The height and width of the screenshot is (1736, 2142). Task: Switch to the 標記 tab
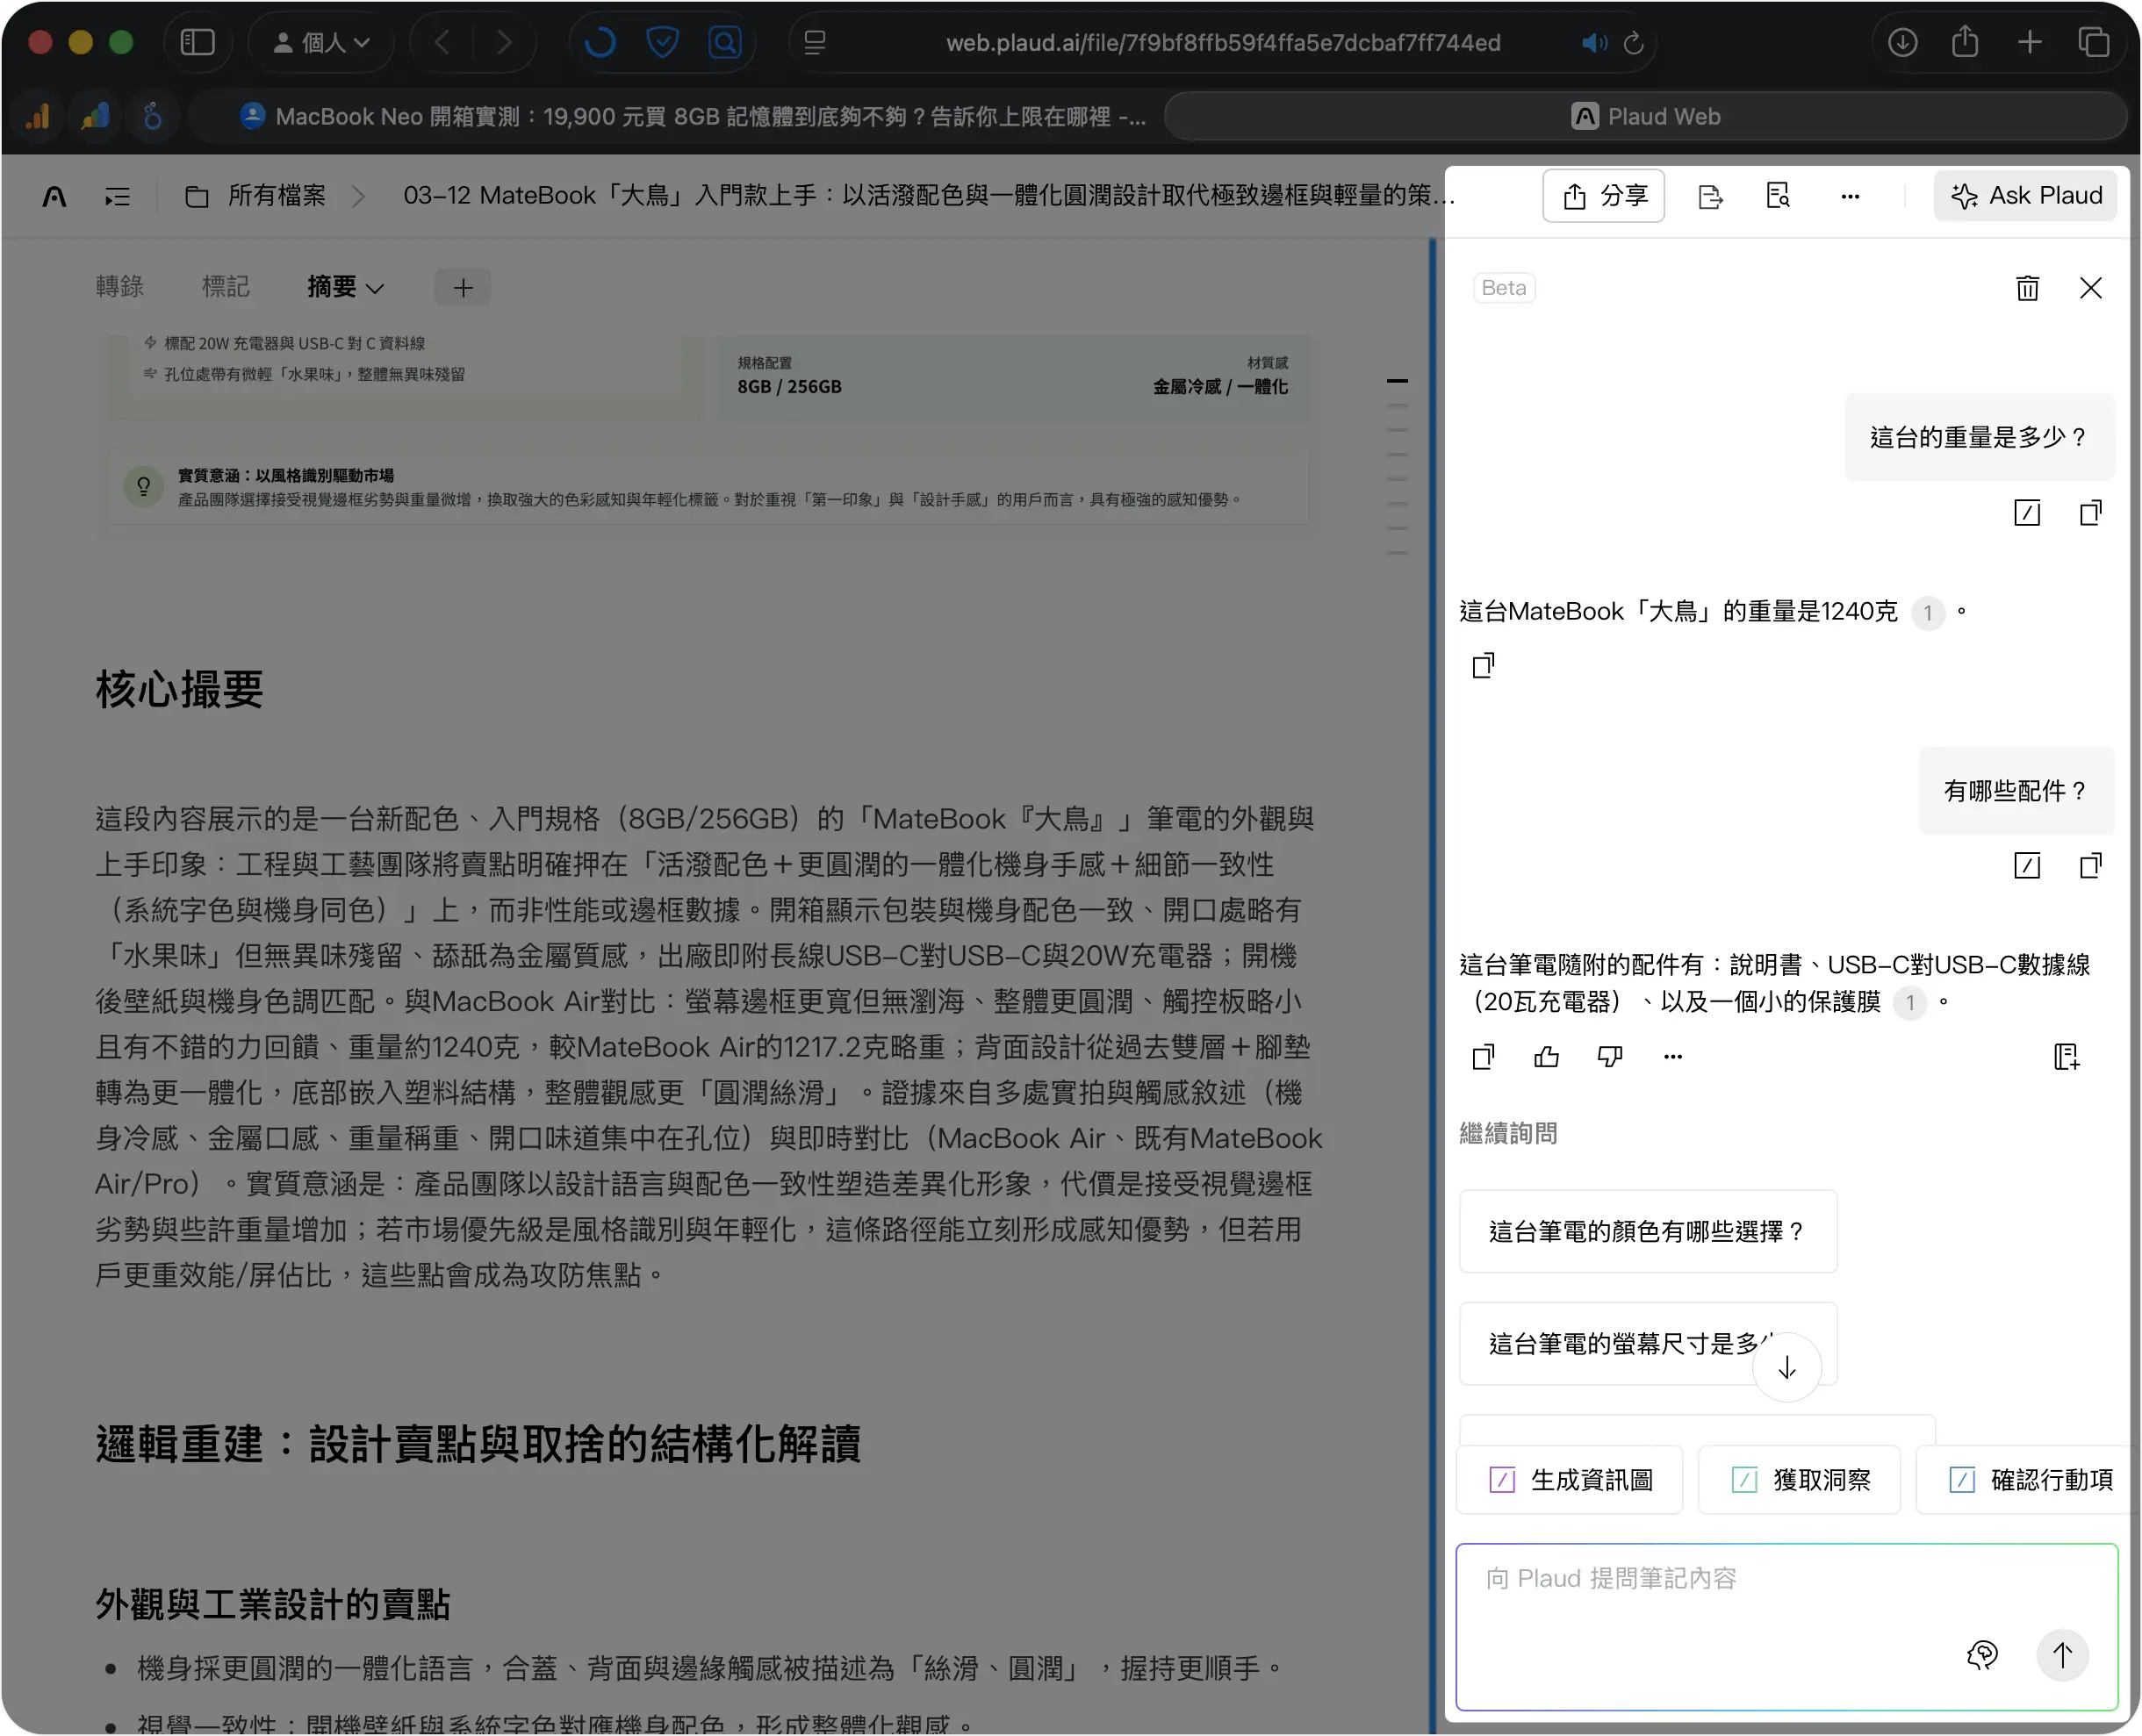pos(225,287)
